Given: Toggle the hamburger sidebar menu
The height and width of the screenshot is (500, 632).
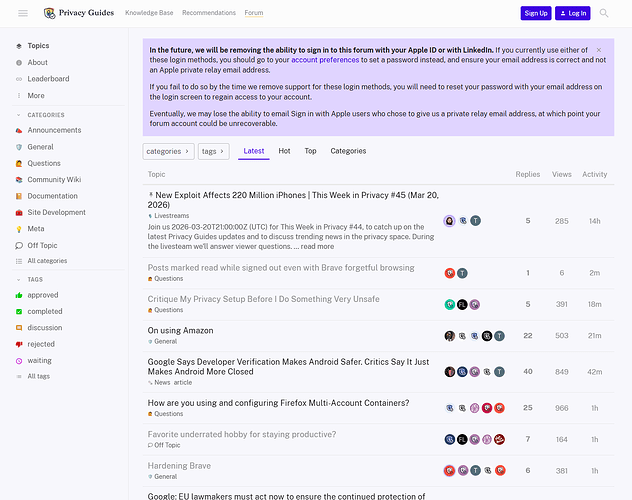Looking at the screenshot, I should tap(23, 13).
